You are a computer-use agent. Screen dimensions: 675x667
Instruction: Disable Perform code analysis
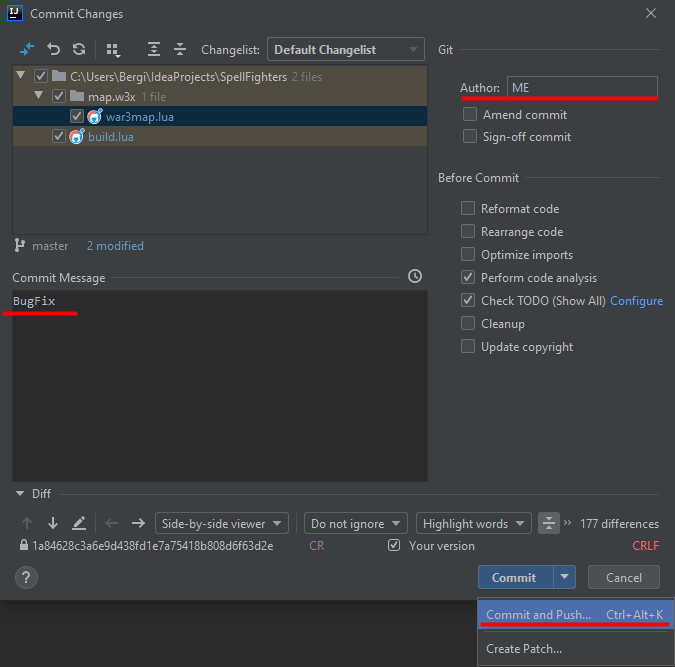468,277
